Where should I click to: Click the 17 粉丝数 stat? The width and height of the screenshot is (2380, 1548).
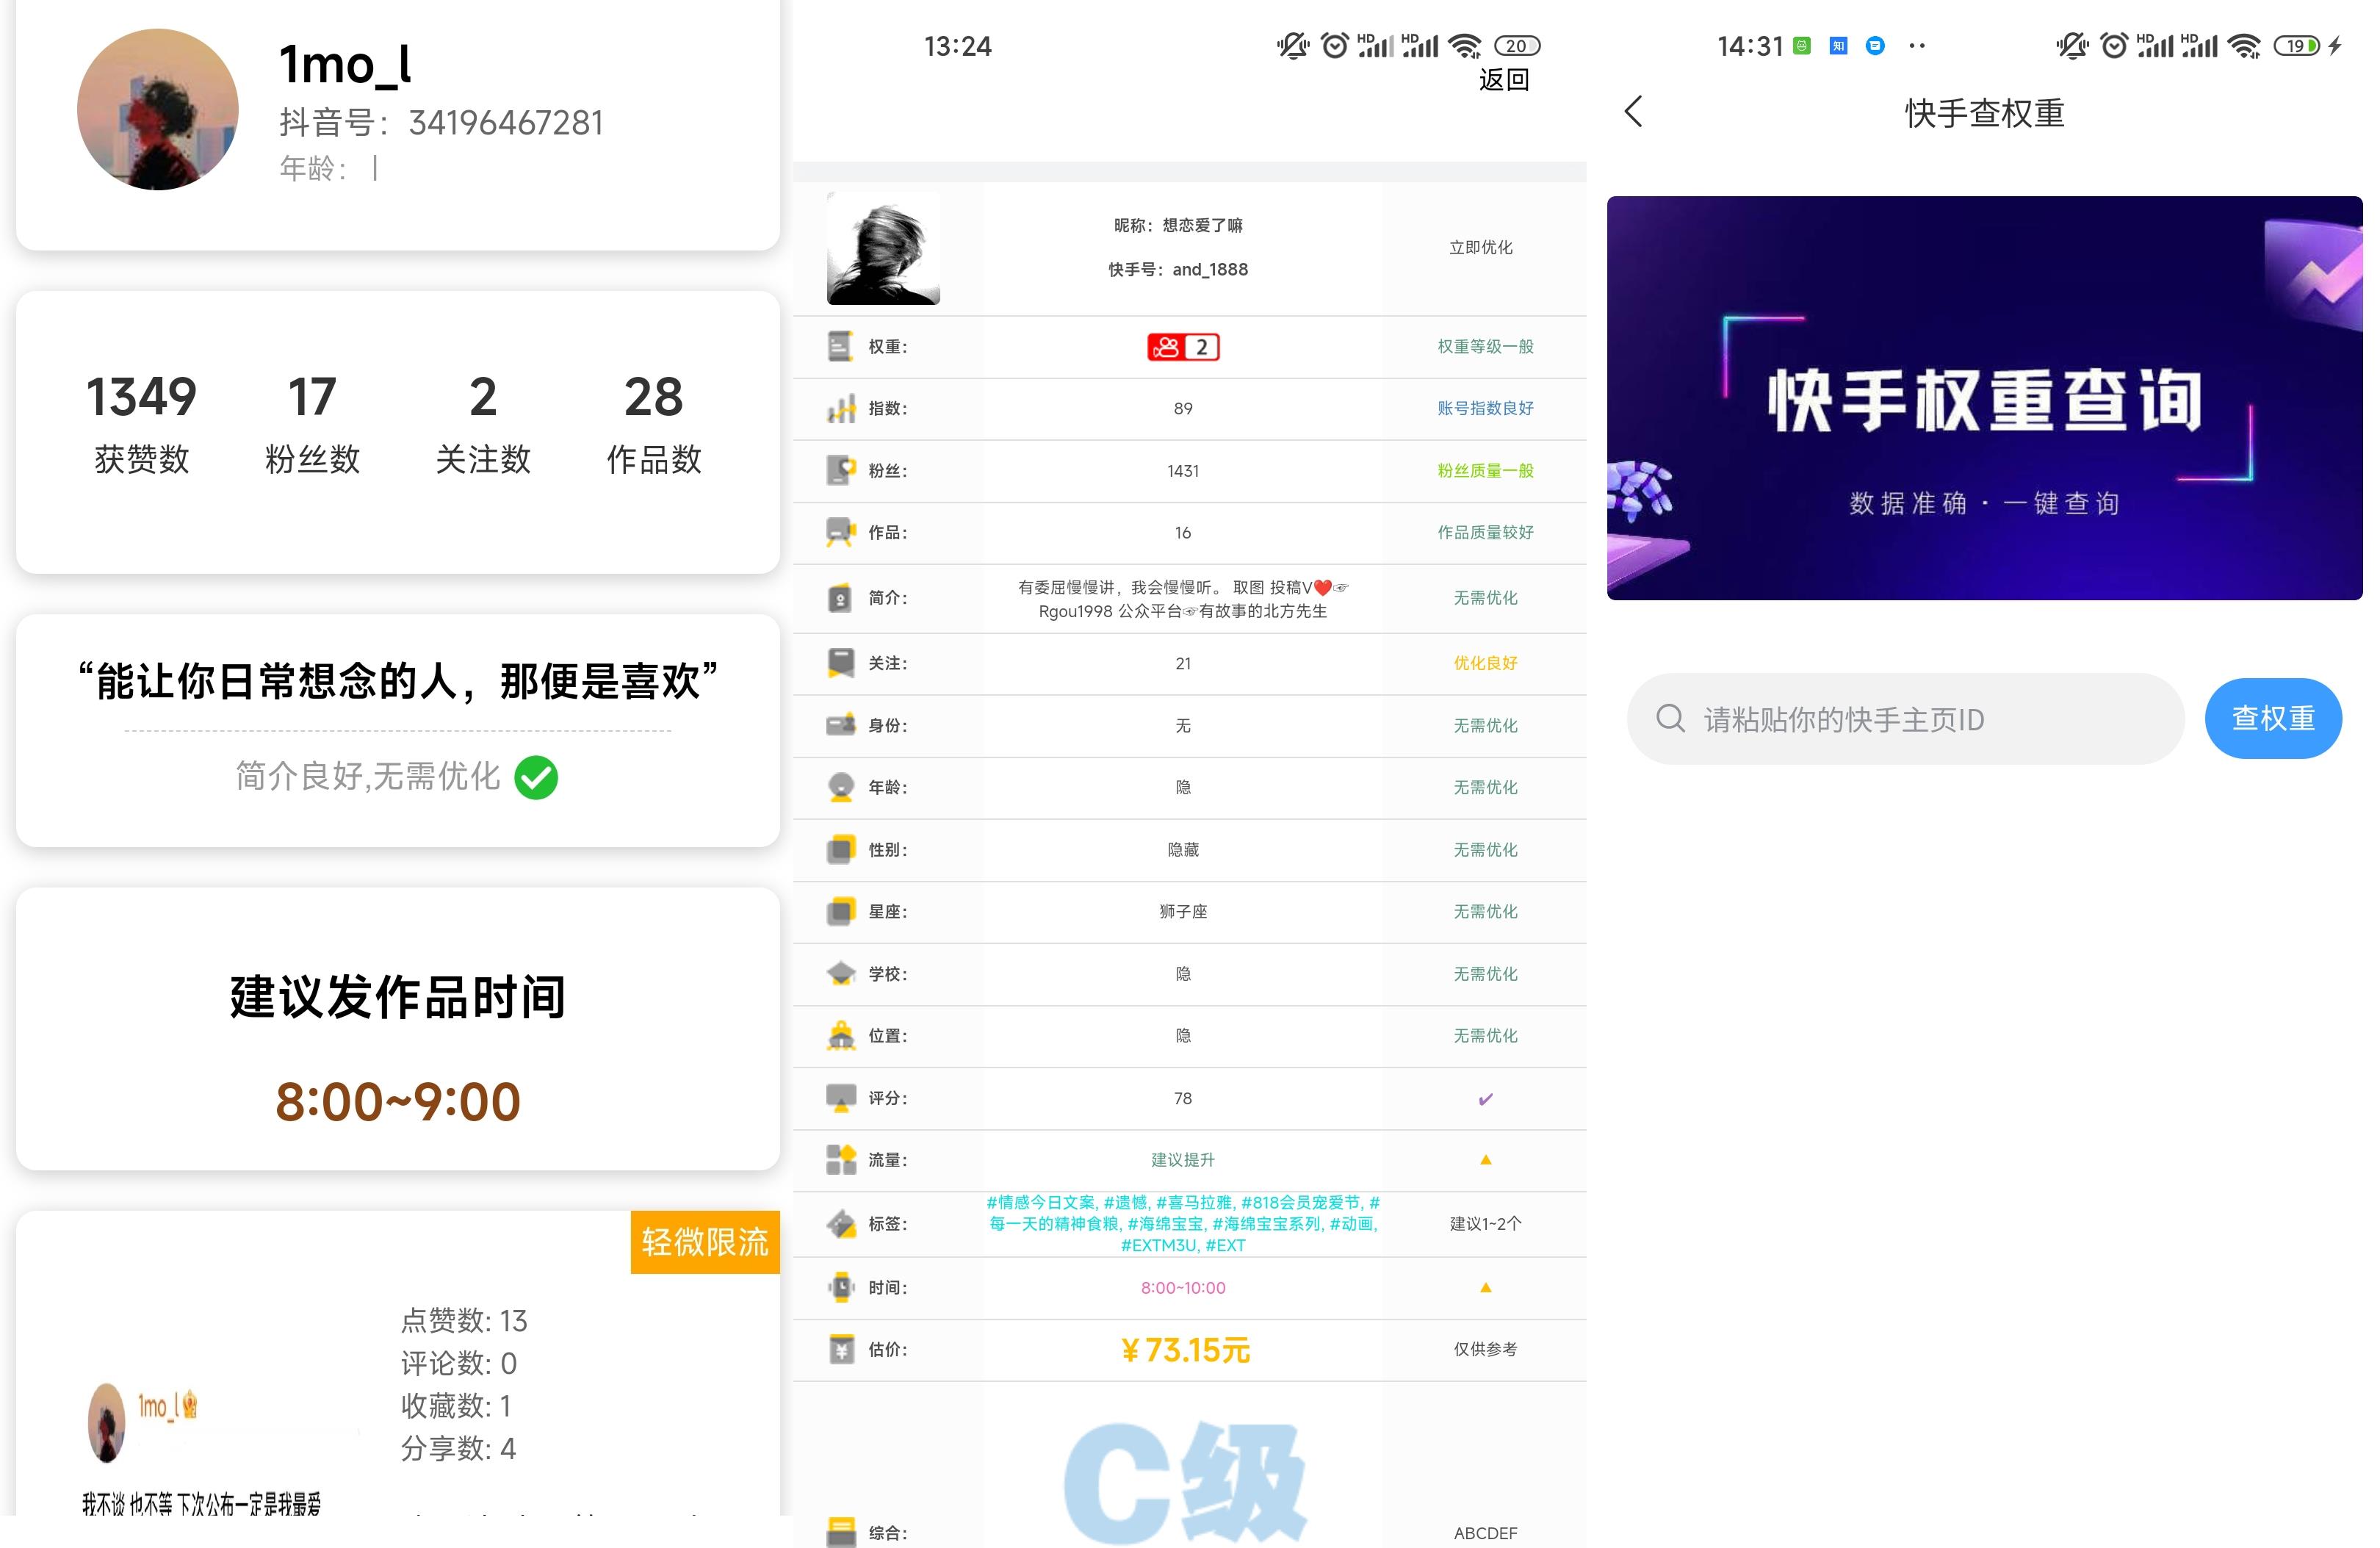pyautogui.click(x=312, y=424)
